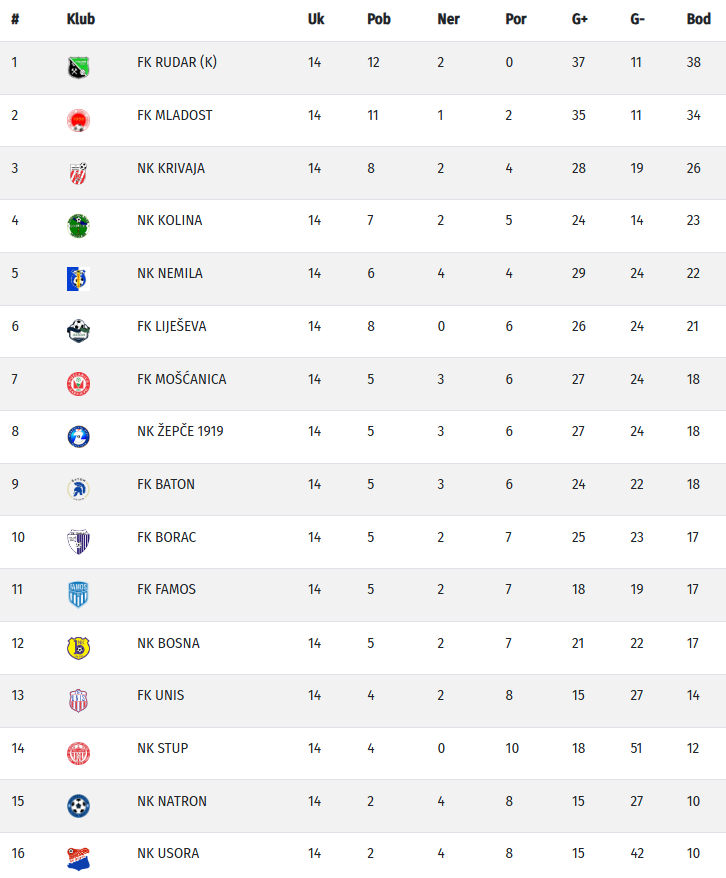This screenshot has height=878, width=726.
Task: Click the NK Žepče 1919 blue logo
Action: 78,436
